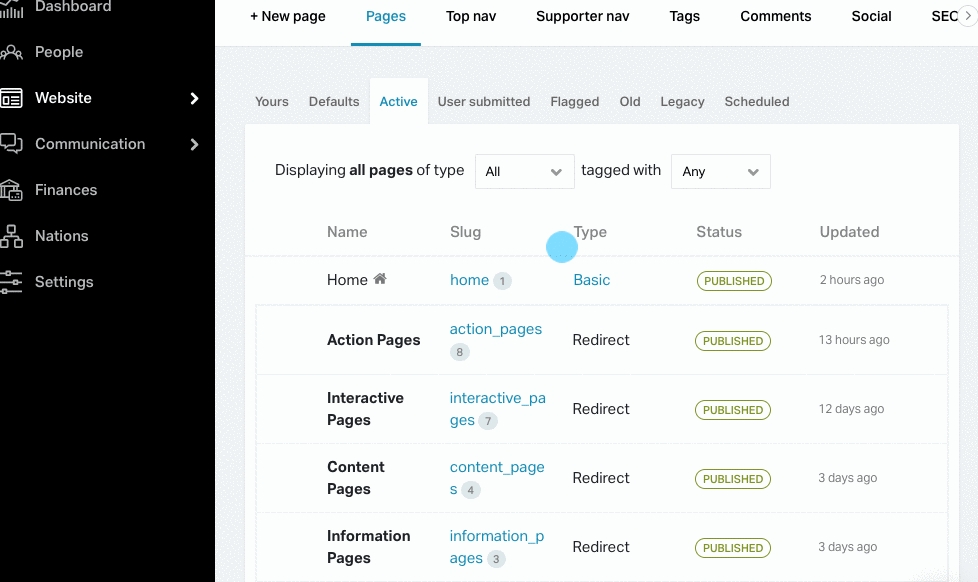978x582 pixels.
Task: Open Settings from the sidebar
Action: 64,282
